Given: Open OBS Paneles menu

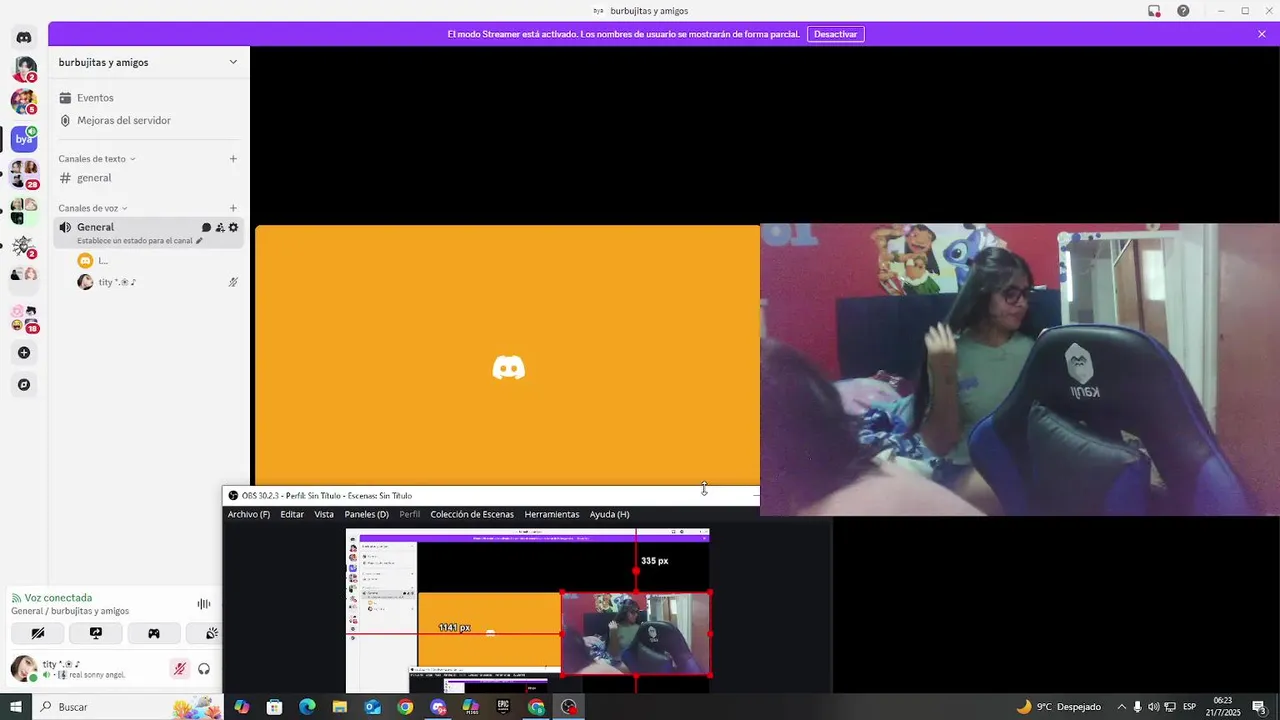Looking at the screenshot, I should [x=366, y=514].
